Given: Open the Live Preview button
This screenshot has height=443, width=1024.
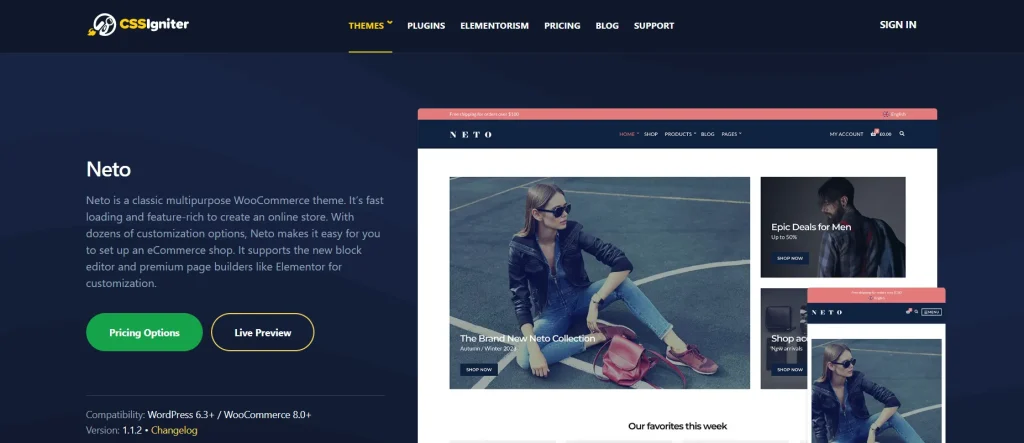Looking at the screenshot, I should pyautogui.click(x=263, y=332).
